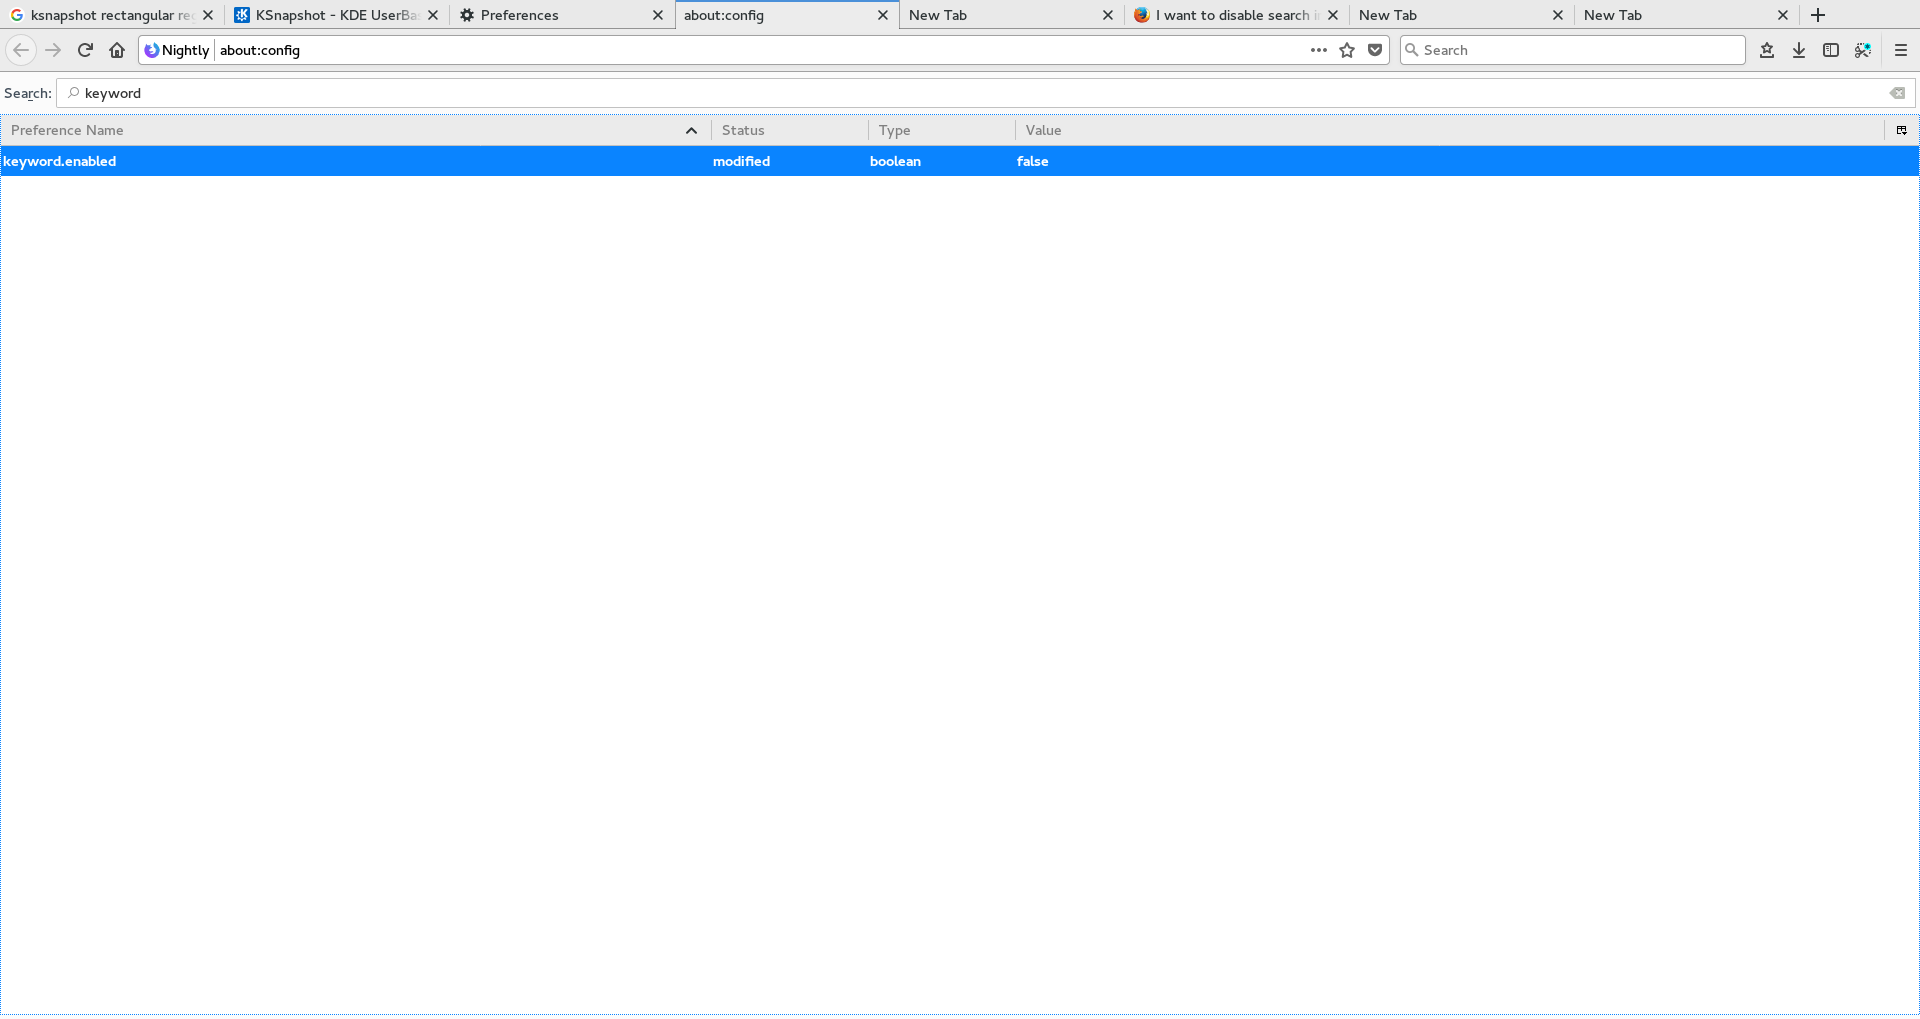Click the preference search field containing 'keyword'
This screenshot has width=1920, height=1019.
pos(985,93)
